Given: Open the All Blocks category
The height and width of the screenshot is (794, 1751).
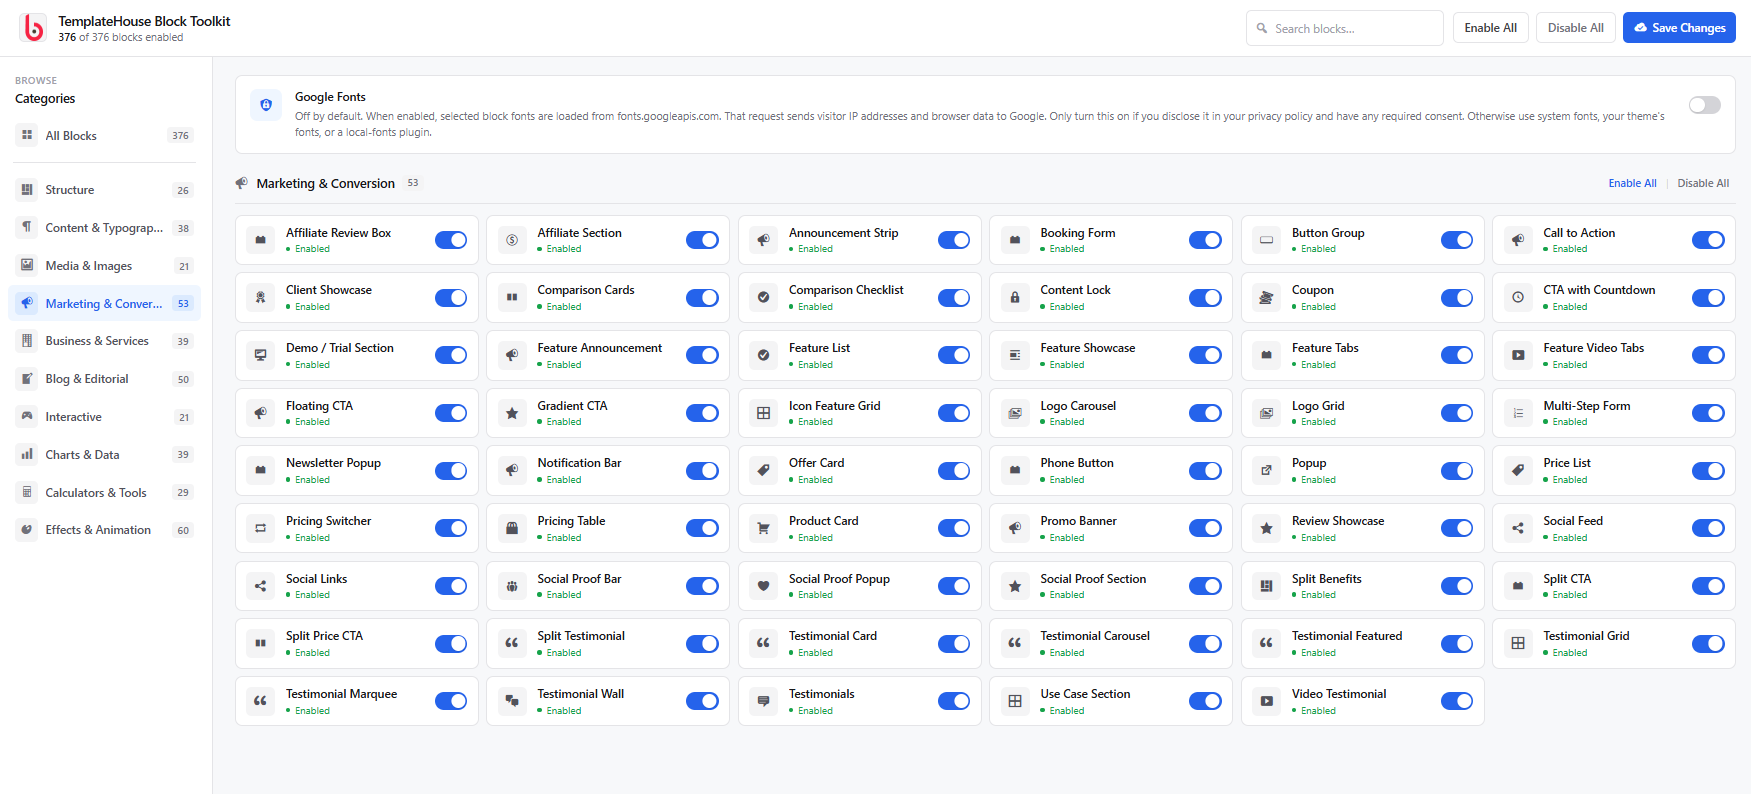Looking at the screenshot, I should [105, 136].
